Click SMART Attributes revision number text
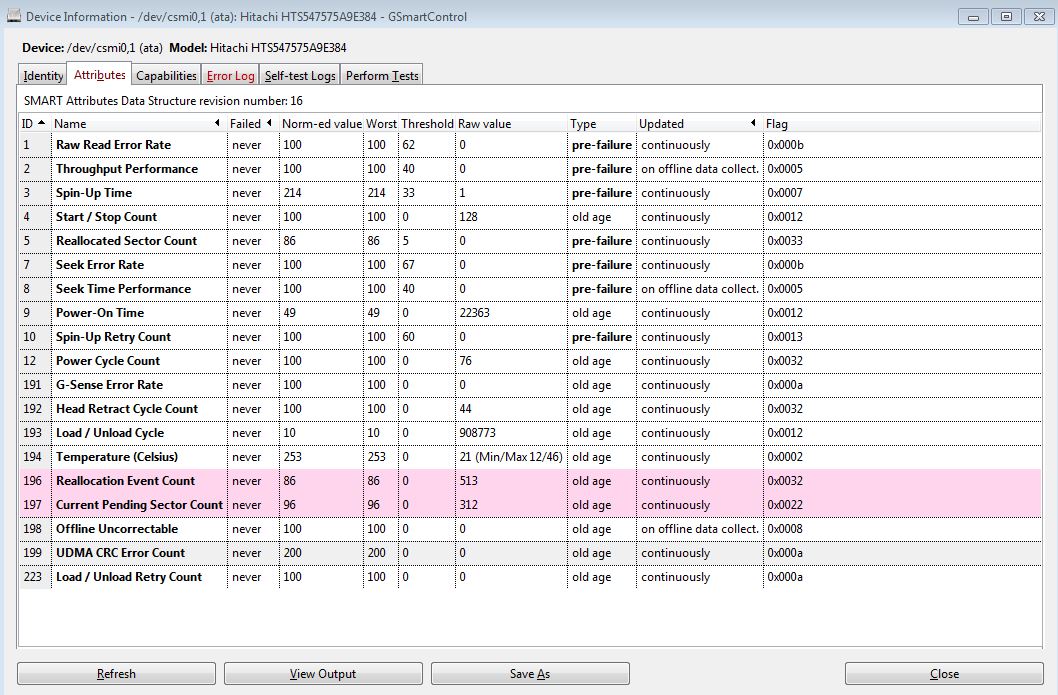The width and height of the screenshot is (1058, 695). [163, 101]
